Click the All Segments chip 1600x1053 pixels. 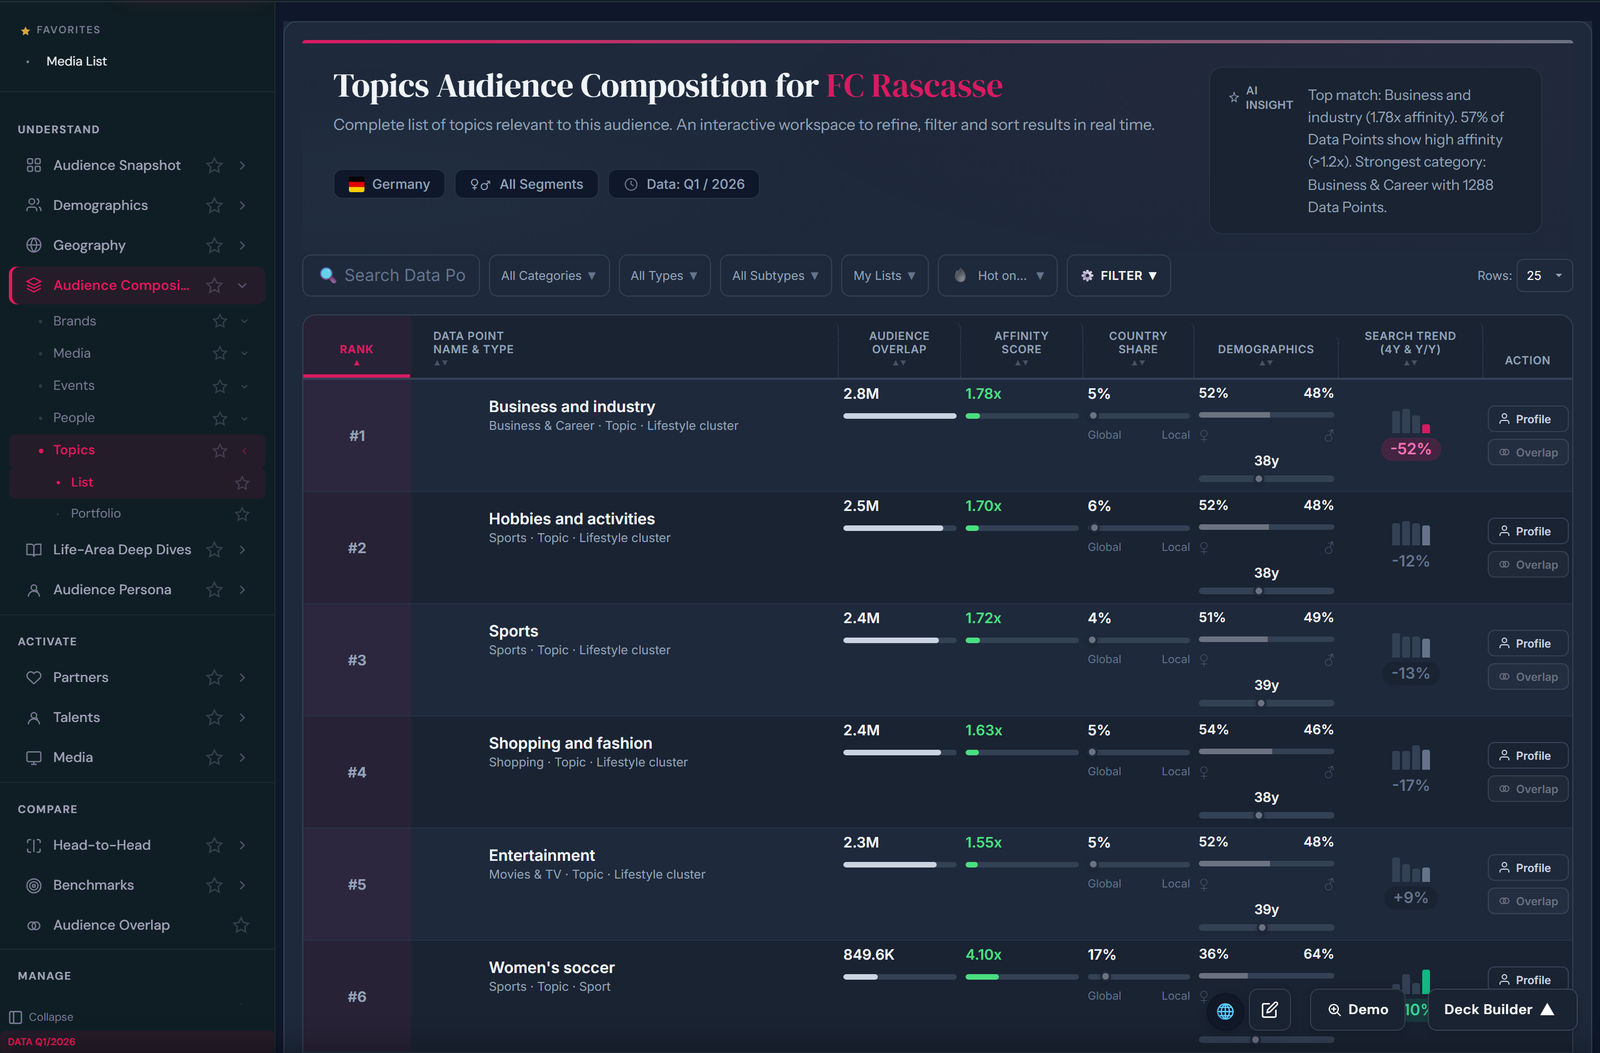pos(527,184)
